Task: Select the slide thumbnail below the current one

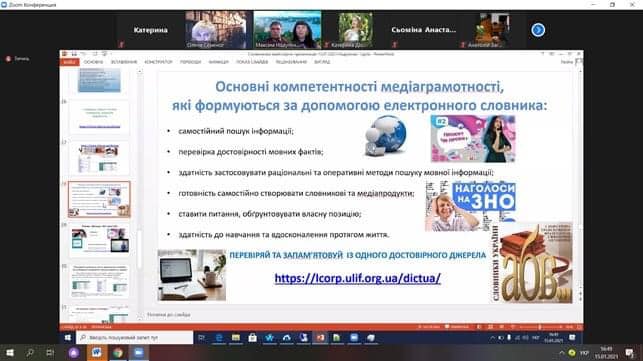Action: click(x=100, y=240)
